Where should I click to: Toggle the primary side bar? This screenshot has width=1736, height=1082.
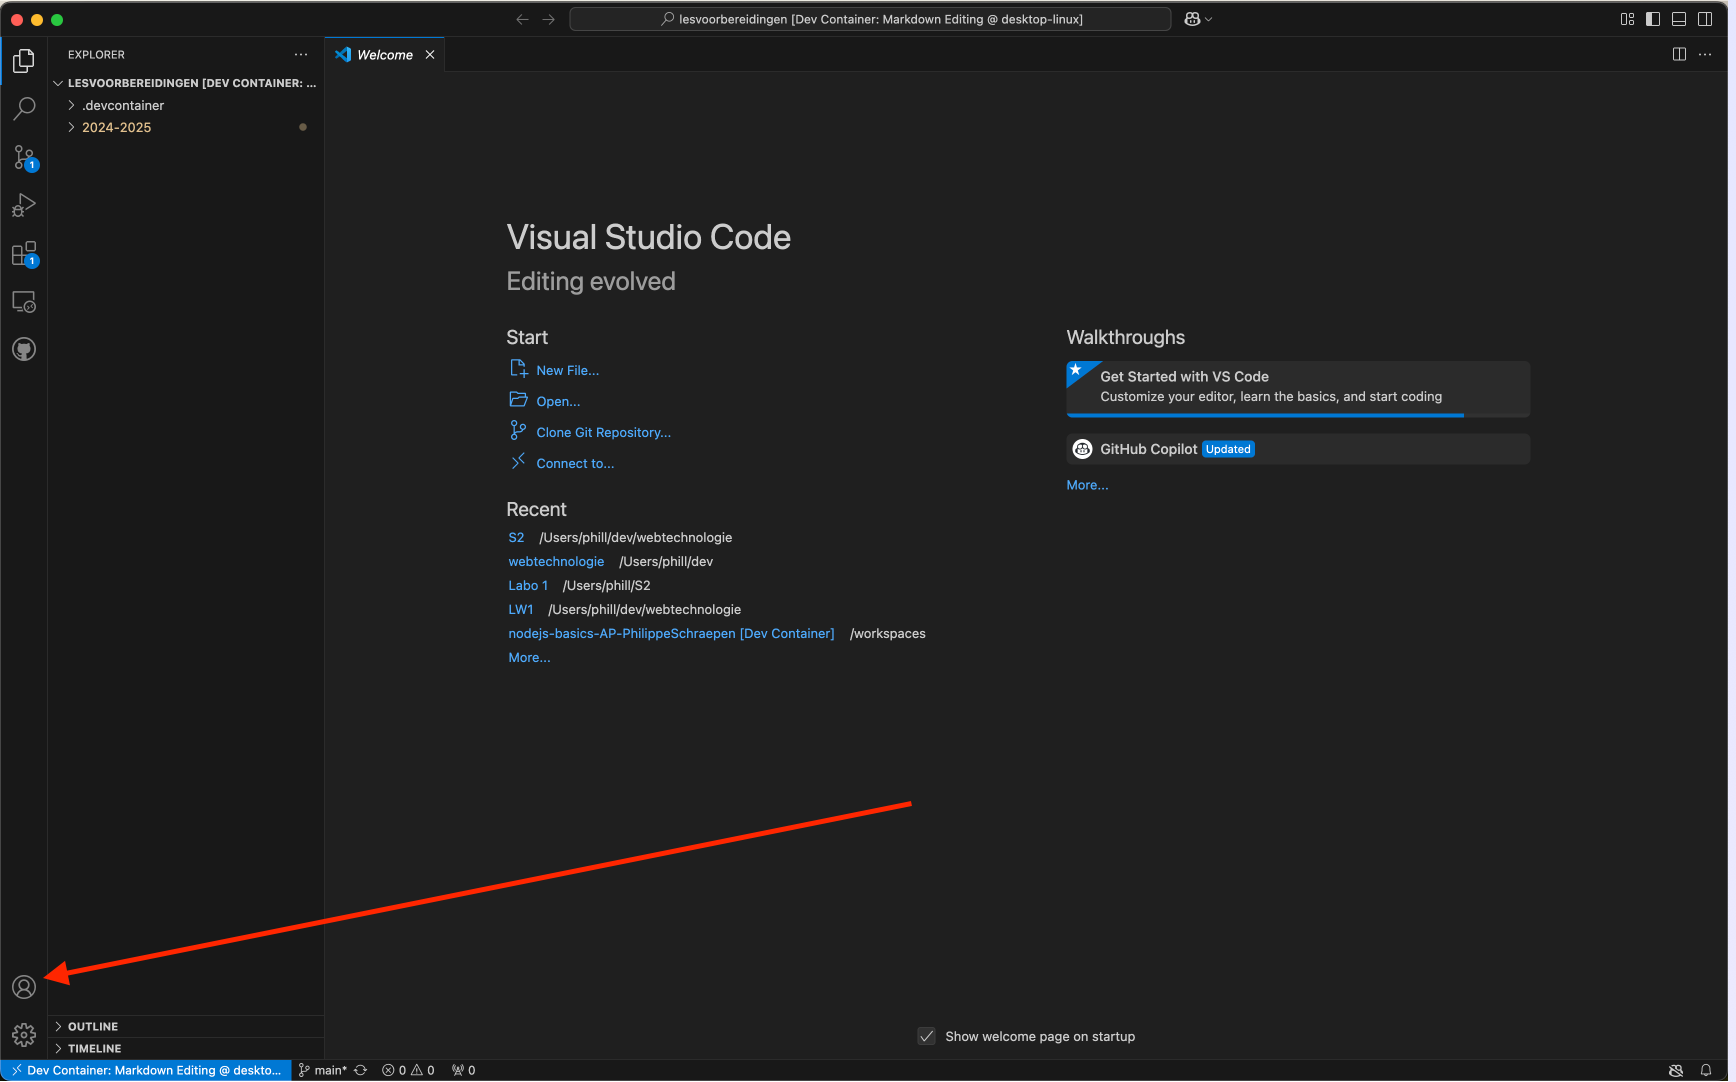coord(1653,19)
